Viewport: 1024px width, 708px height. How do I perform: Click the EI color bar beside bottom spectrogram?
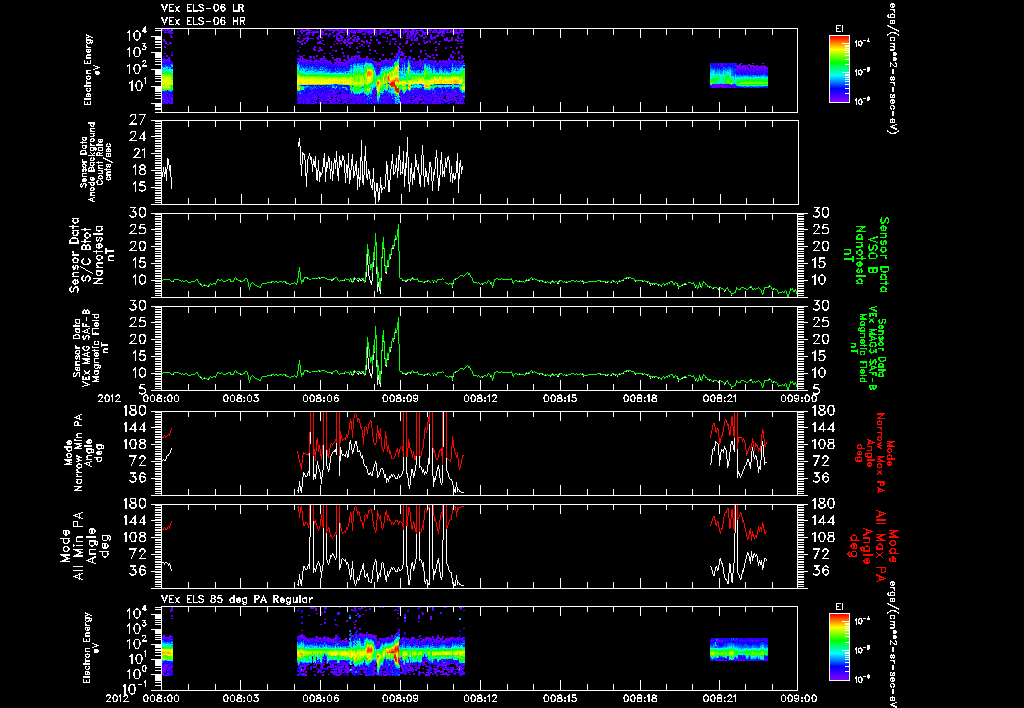[839, 649]
